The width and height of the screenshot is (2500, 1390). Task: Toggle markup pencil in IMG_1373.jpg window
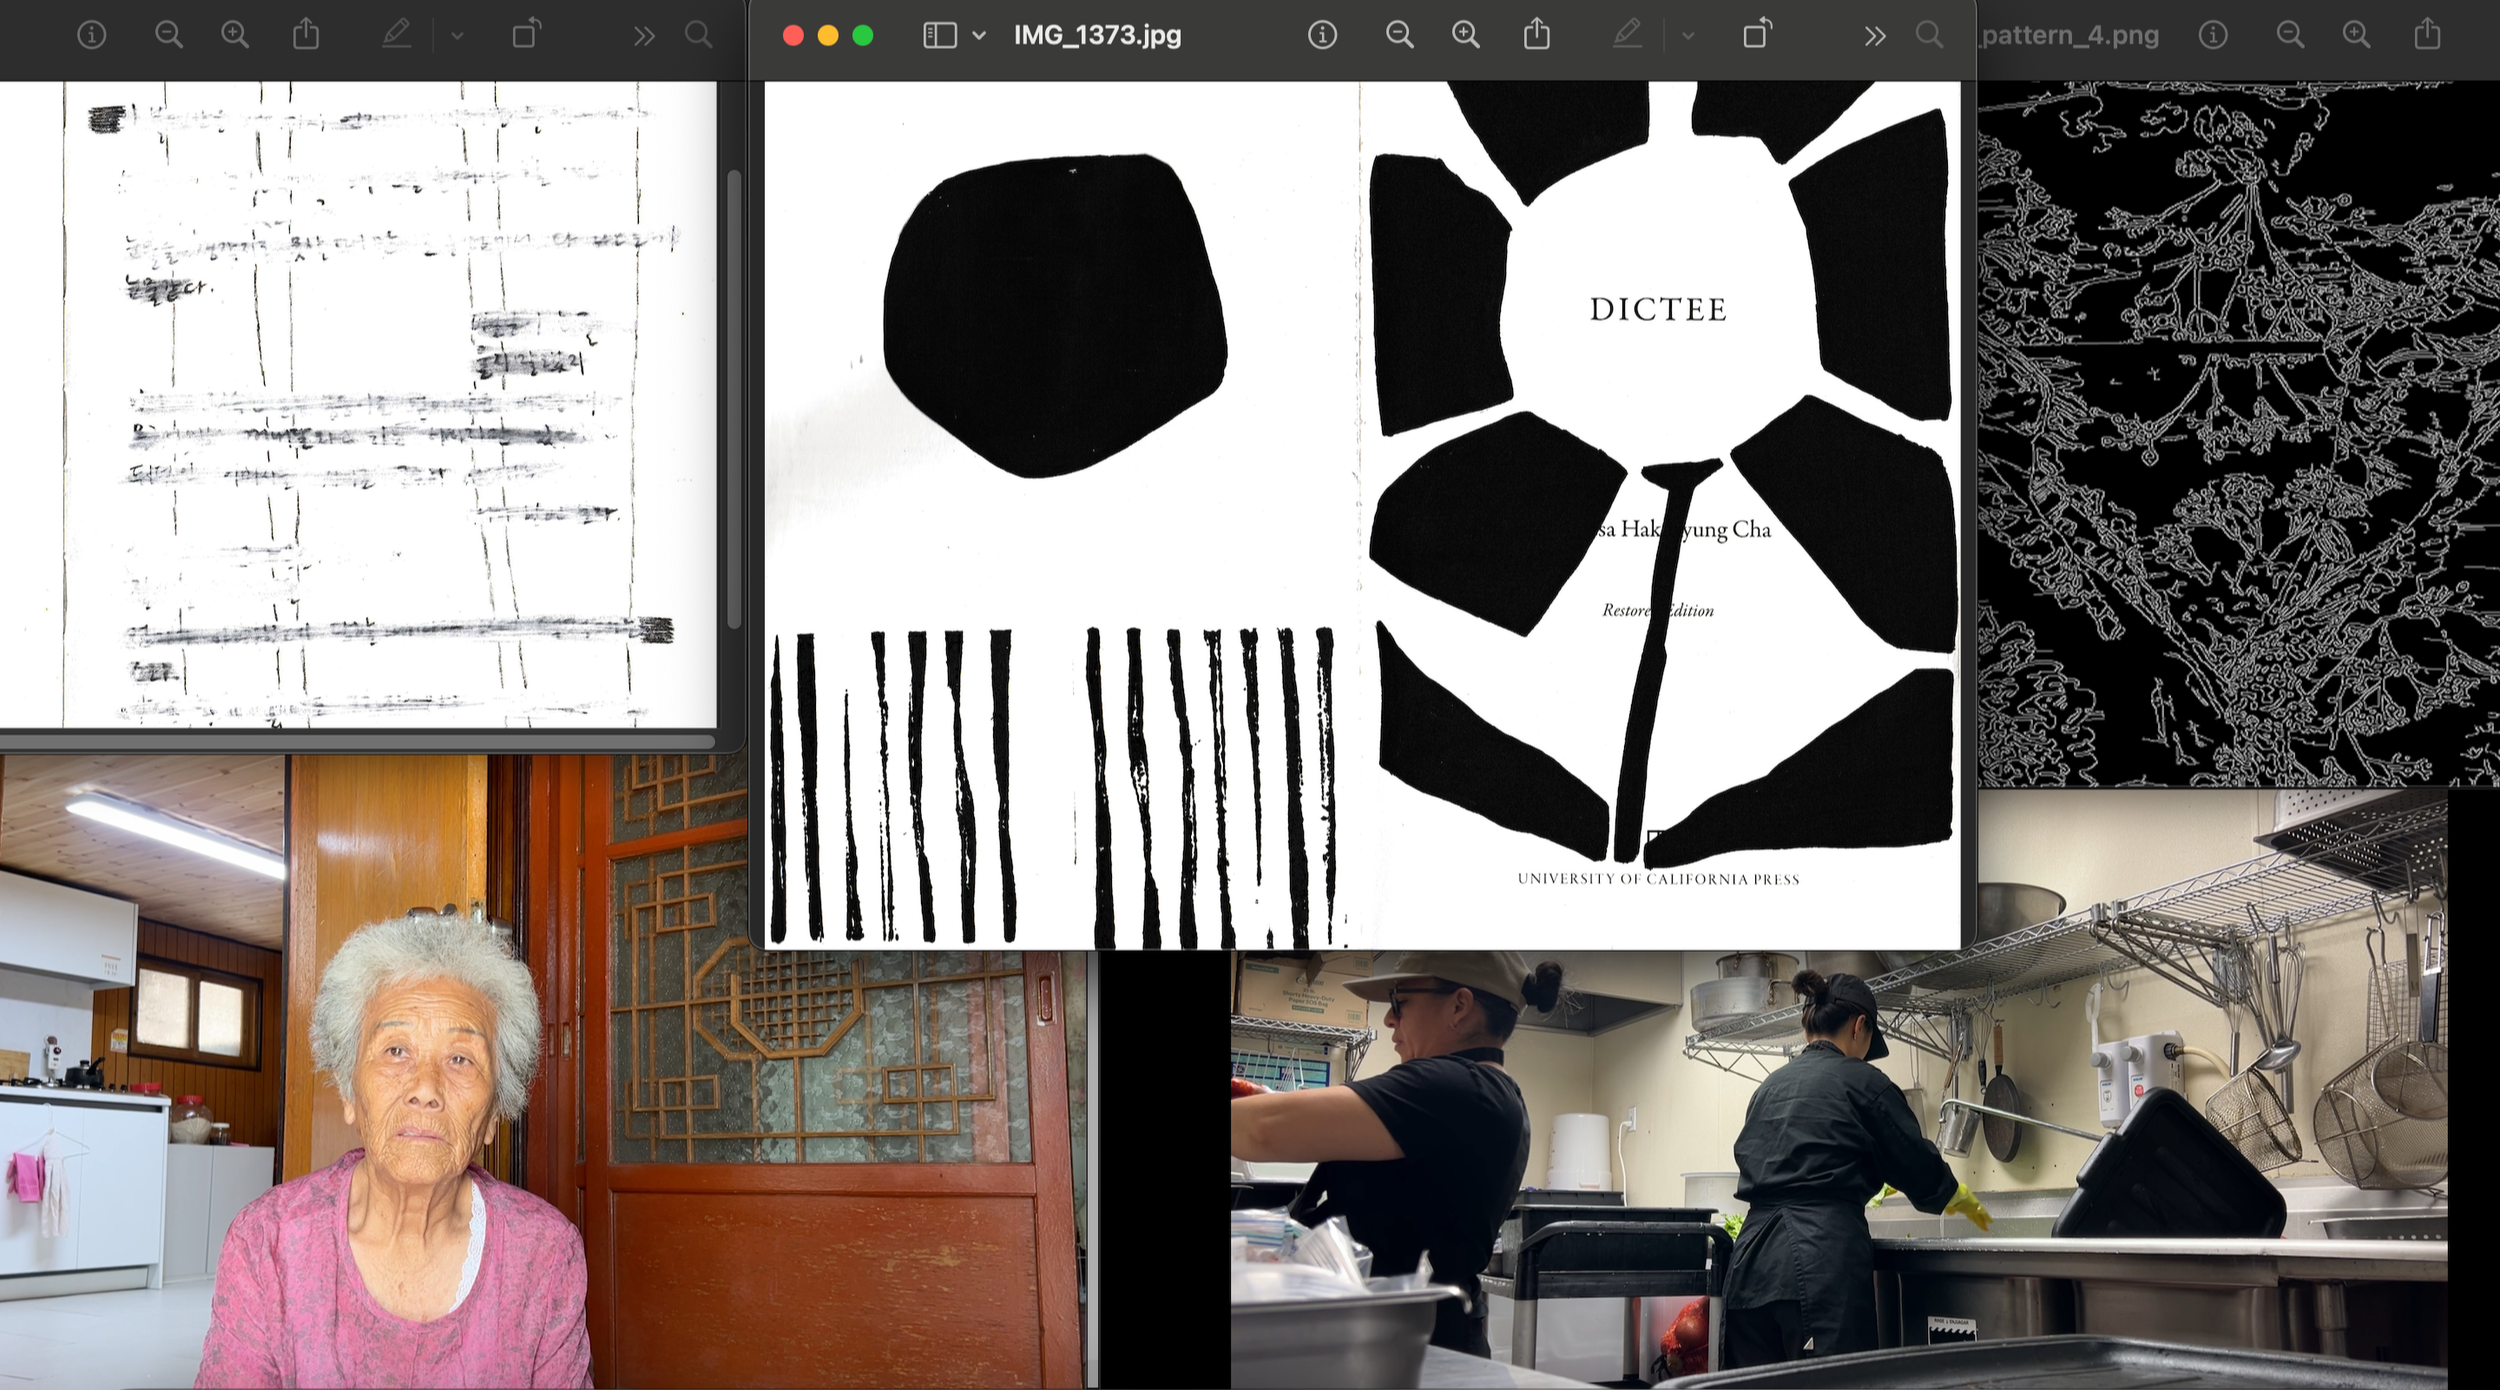(x=1627, y=36)
